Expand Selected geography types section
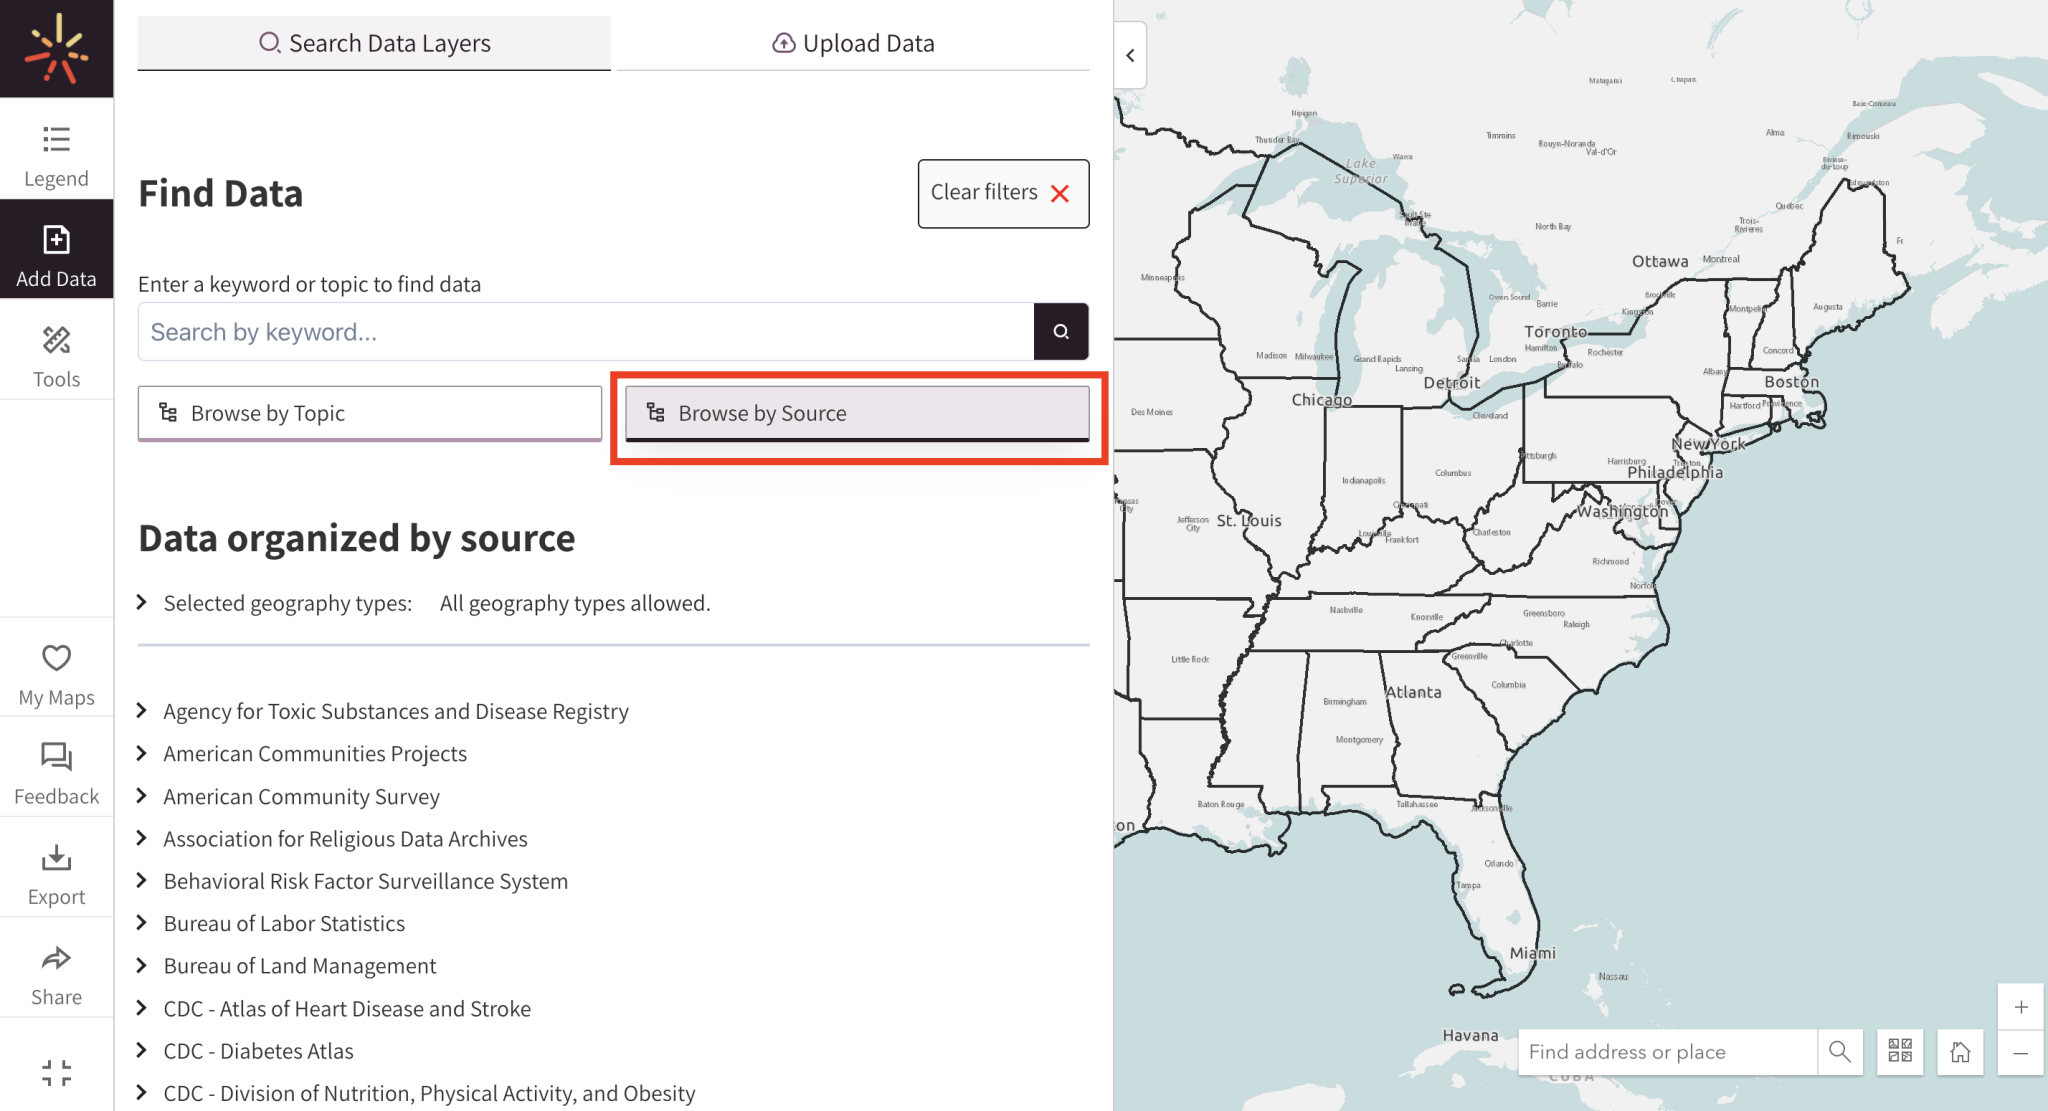 [x=142, y=602]
